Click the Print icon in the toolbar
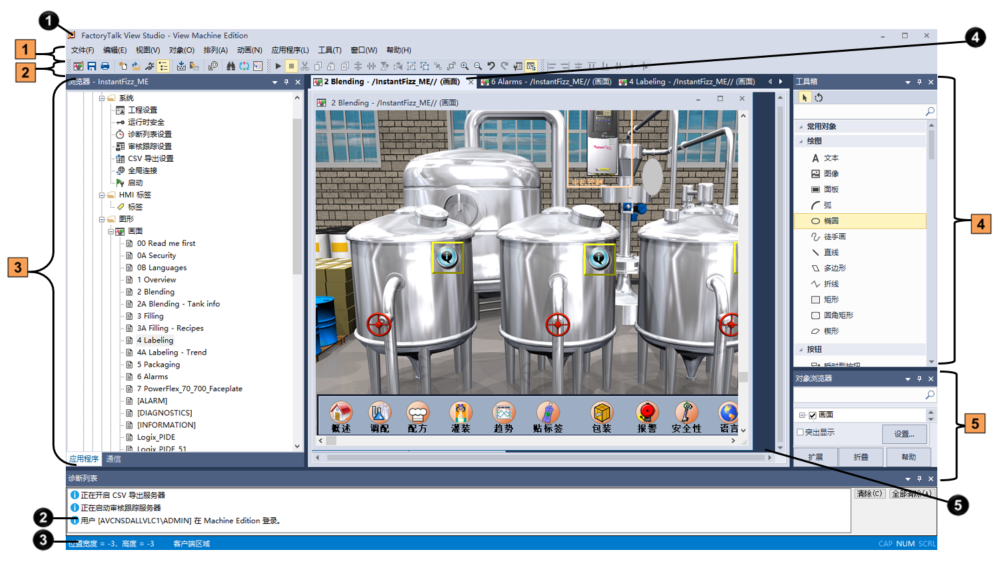Screen dimensions: 1002x561 click(x=105, y=66)
